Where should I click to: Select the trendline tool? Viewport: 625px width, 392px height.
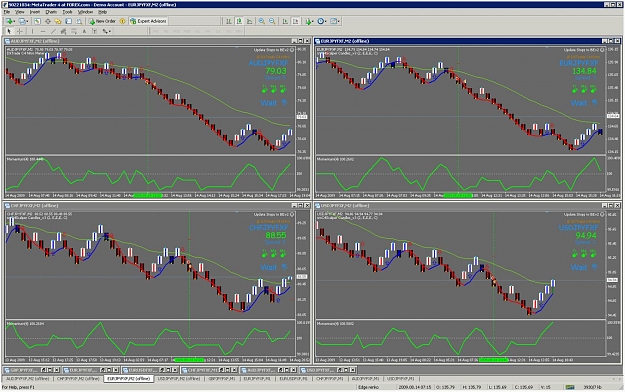tap(53, 31)
